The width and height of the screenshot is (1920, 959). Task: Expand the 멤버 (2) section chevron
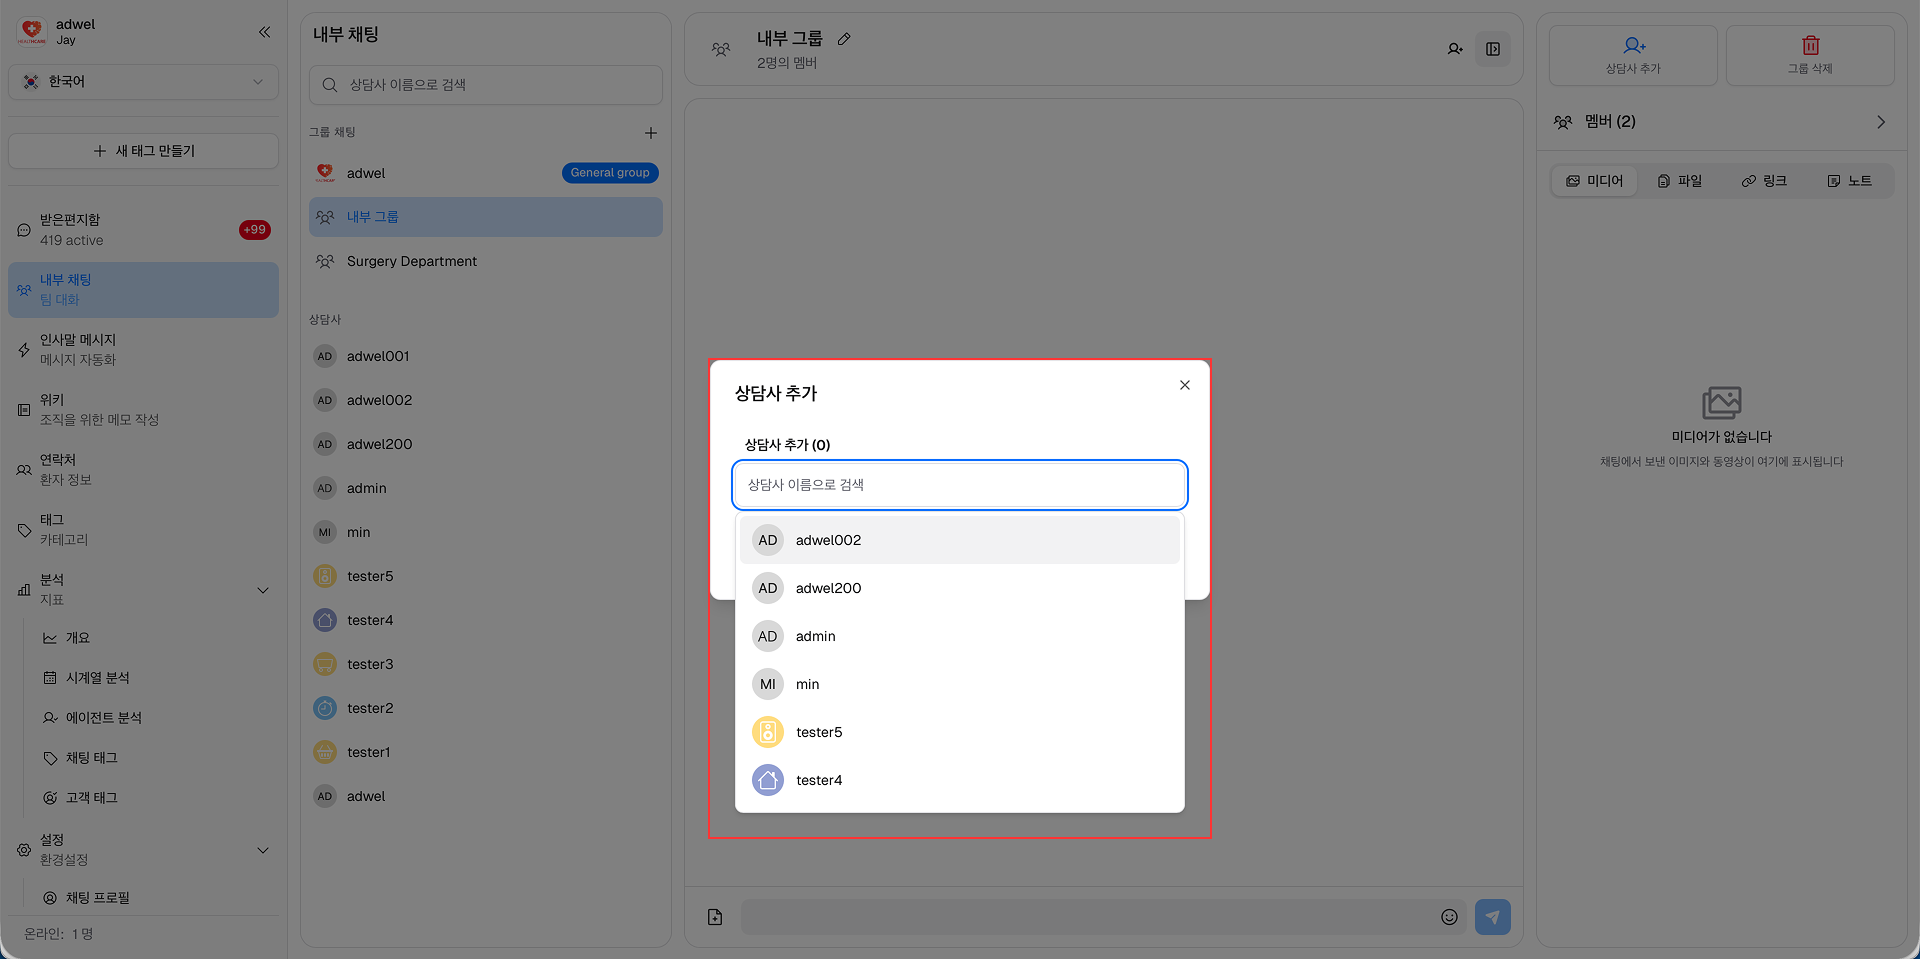click(x=1880, y=121)
